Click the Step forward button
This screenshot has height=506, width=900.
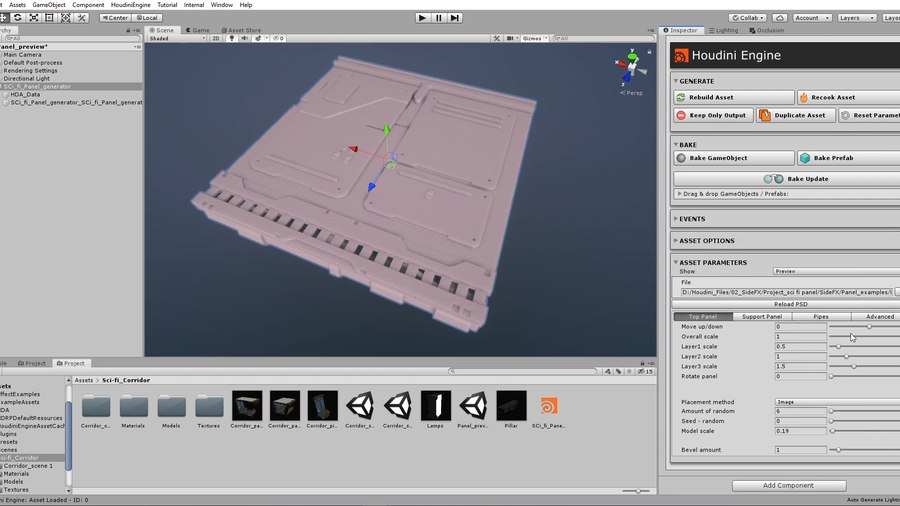455,18
